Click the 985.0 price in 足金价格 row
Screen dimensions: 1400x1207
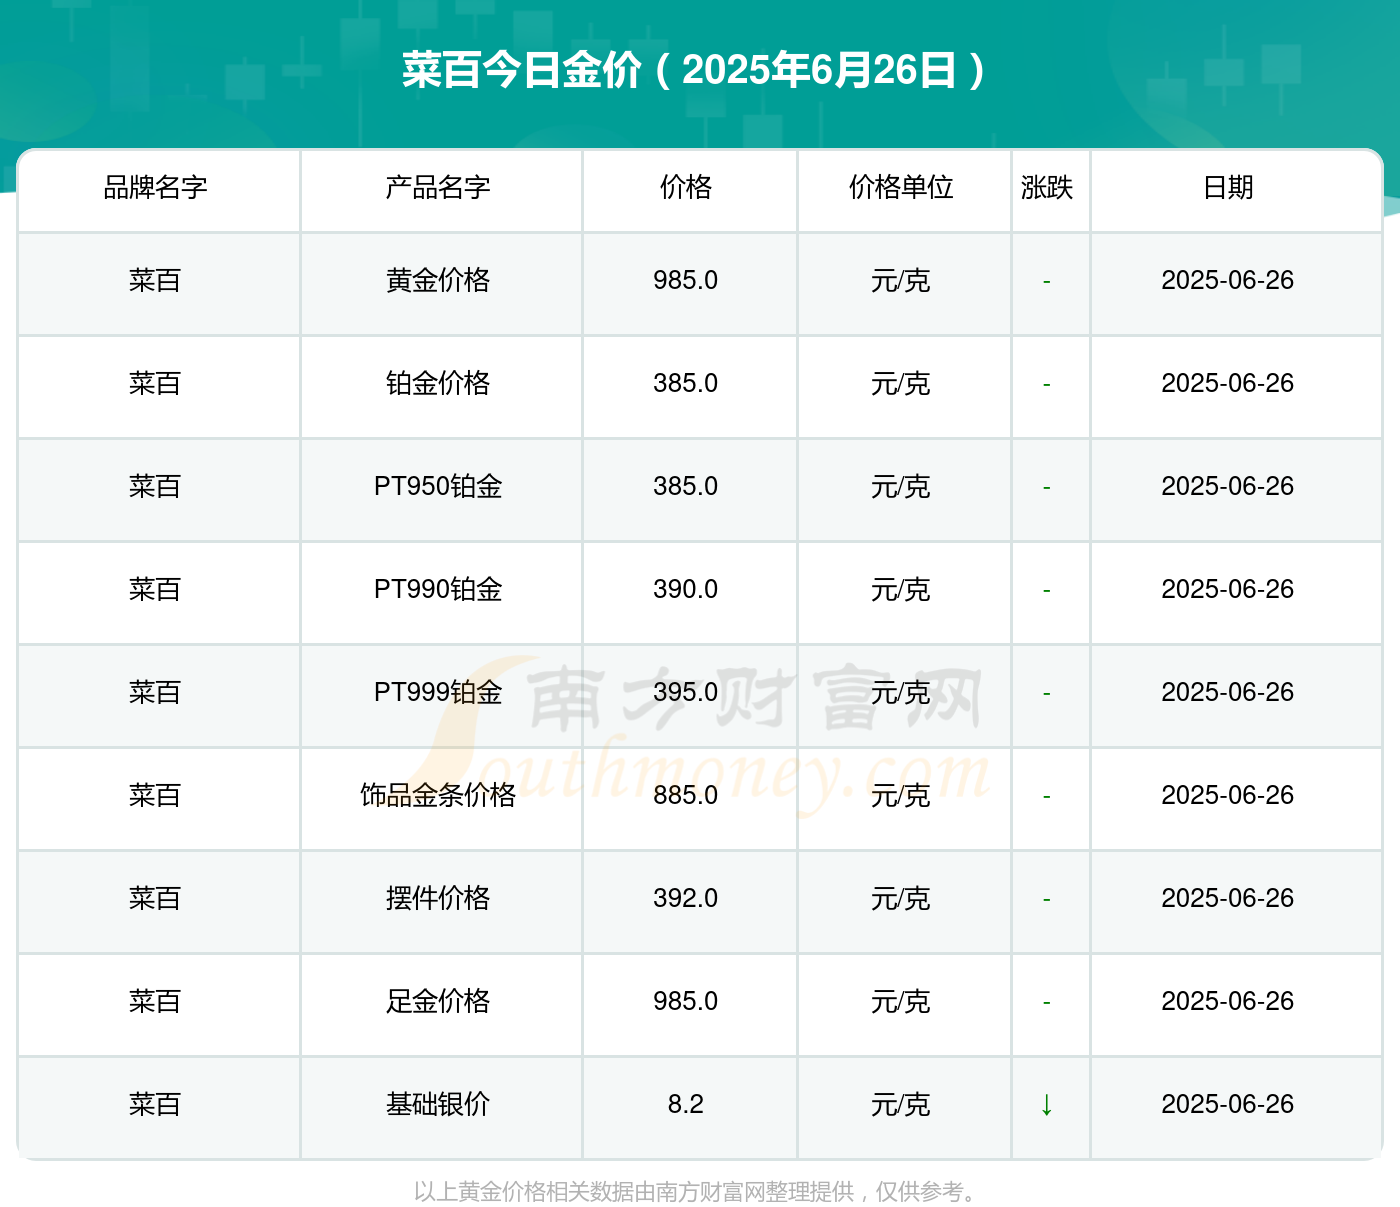pyautogui.click(x=686, y=1001)
